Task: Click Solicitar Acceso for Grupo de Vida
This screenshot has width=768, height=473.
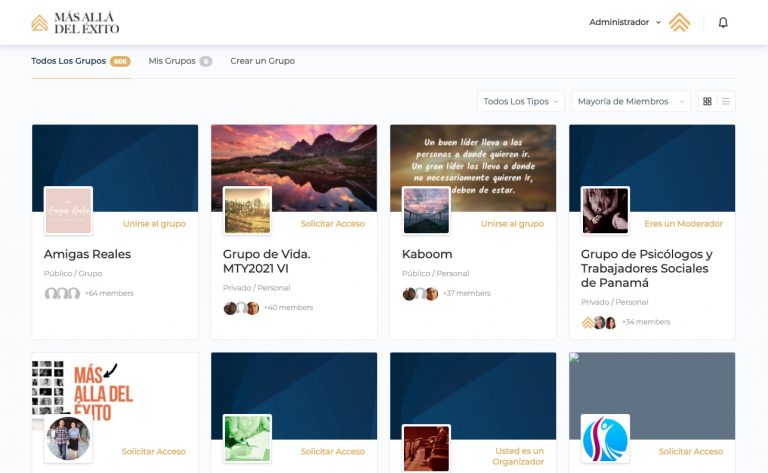Action: 332,224
